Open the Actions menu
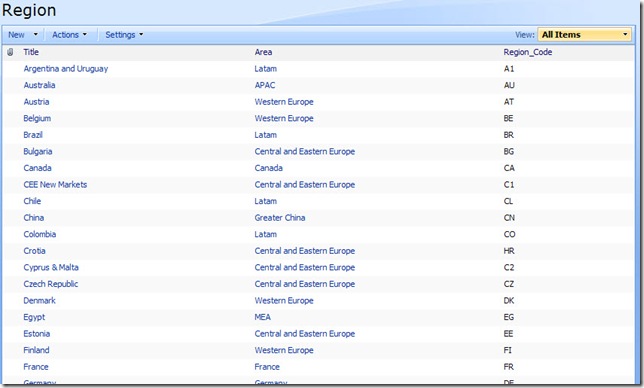Image resolution: width=644 pixels, height=388 pixels. pyautogui.click(x=69, y=35)
